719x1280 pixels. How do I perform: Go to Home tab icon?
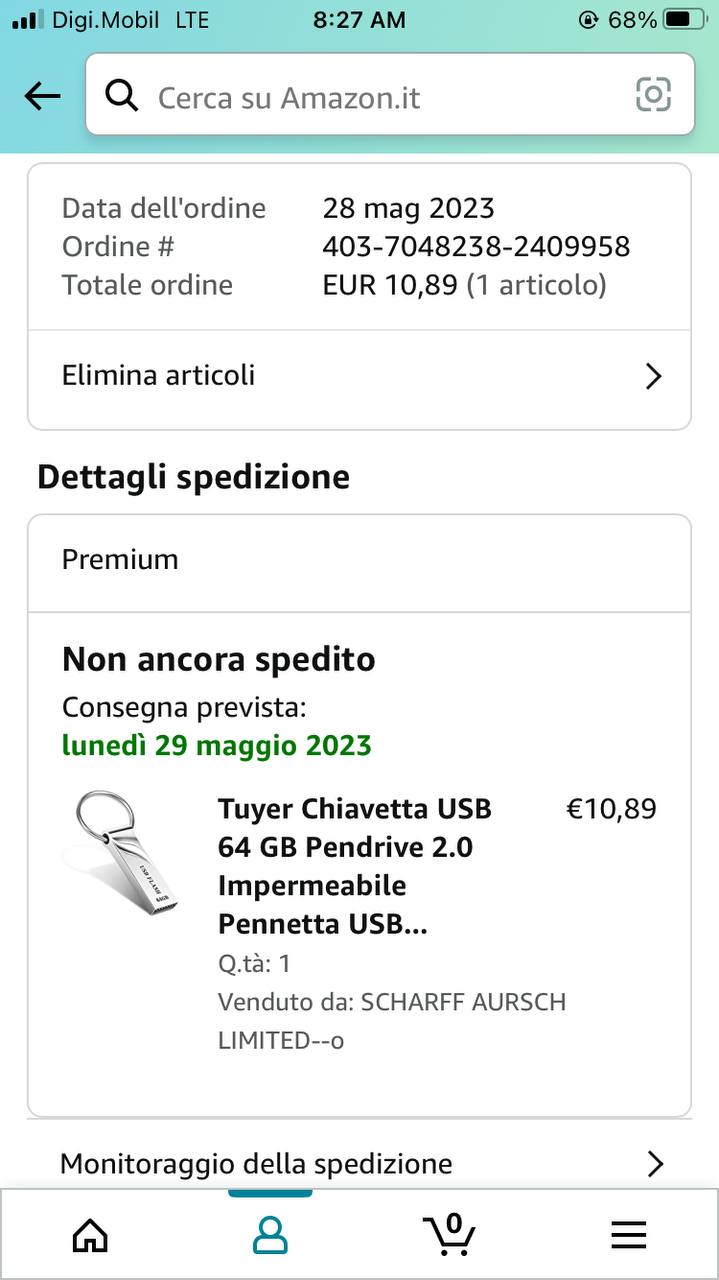[90, 1235]
